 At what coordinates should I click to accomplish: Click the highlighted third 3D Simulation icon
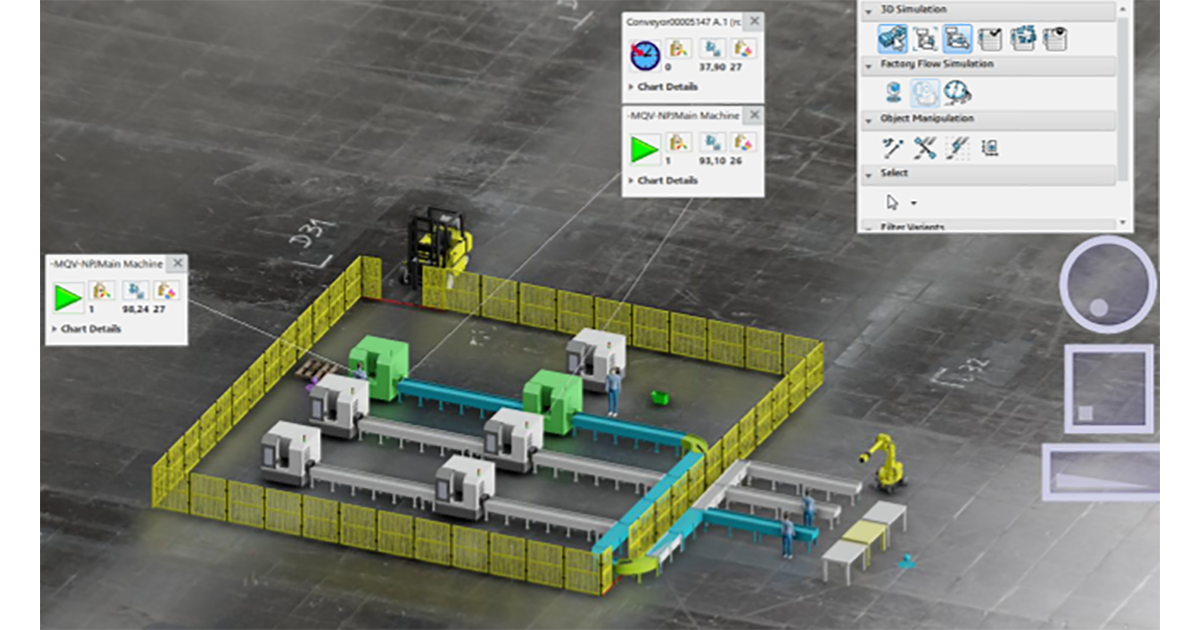957,38
